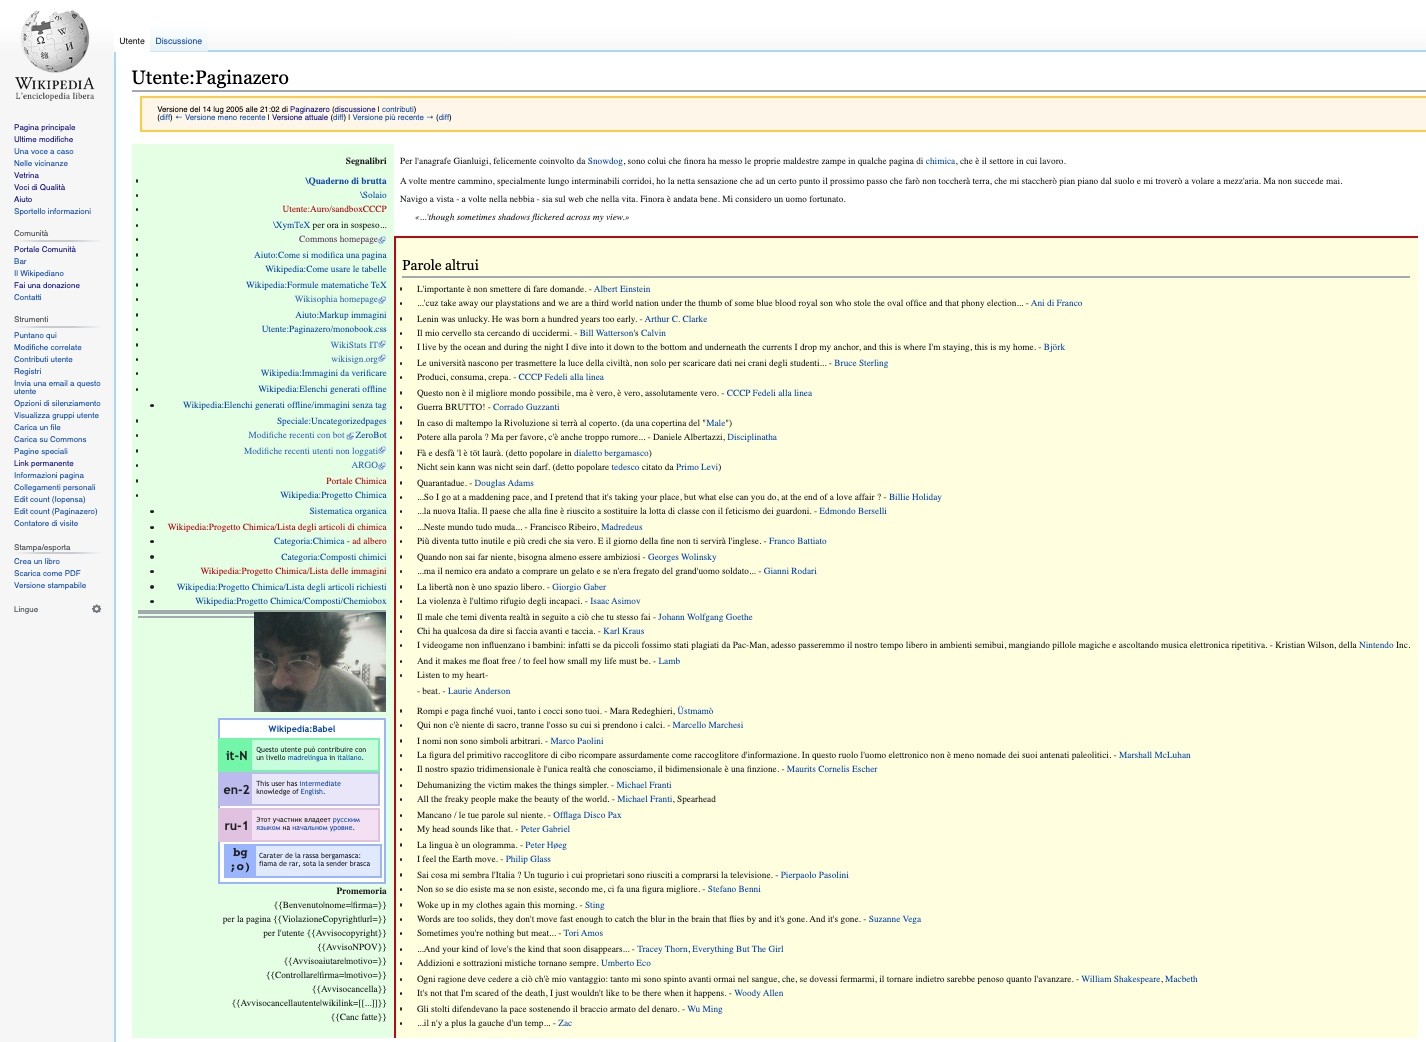Click Fai una donazione link

tap(47, 285)
